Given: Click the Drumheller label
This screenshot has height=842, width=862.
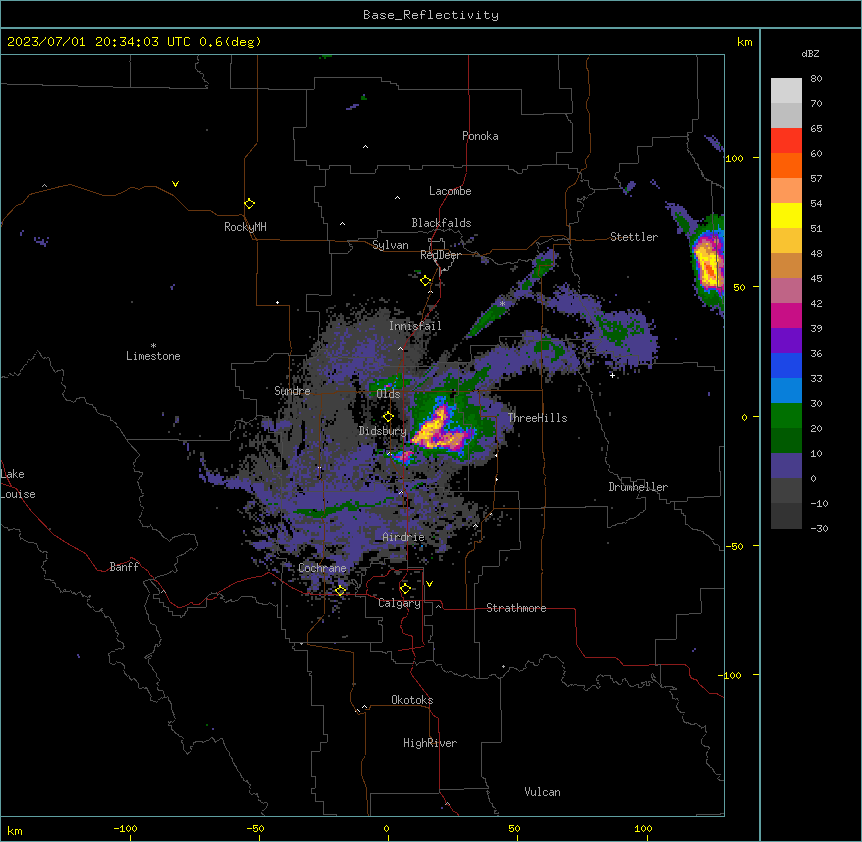Looking at the screenshot, I should pyautogui.click(x=638, y=487).
